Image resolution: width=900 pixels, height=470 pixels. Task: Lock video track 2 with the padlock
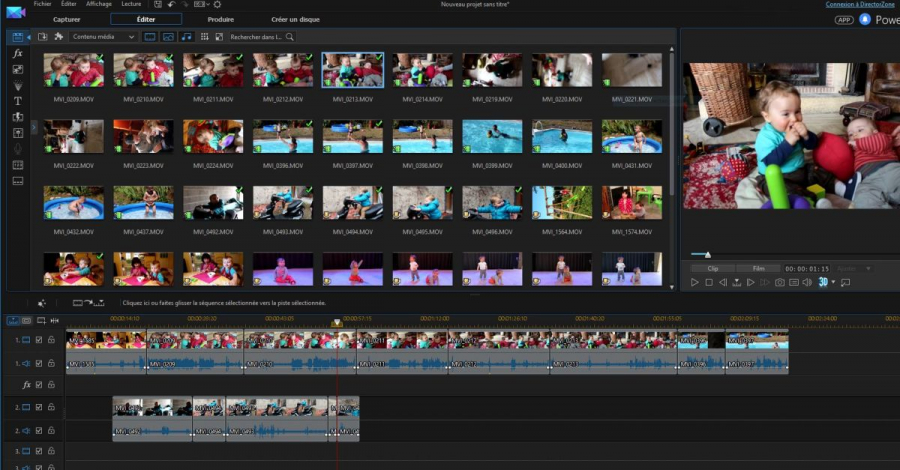click(52, 408)
